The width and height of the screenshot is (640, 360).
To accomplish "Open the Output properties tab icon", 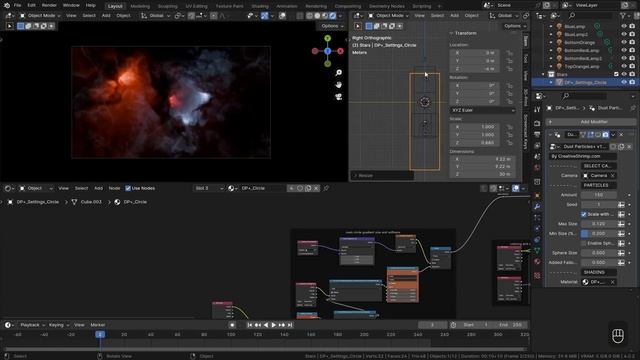I will point(537,135).
